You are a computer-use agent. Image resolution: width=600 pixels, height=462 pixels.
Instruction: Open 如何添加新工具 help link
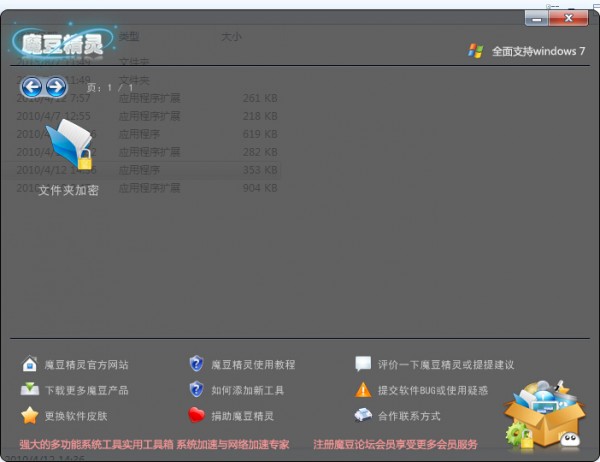tap(247, 390)
